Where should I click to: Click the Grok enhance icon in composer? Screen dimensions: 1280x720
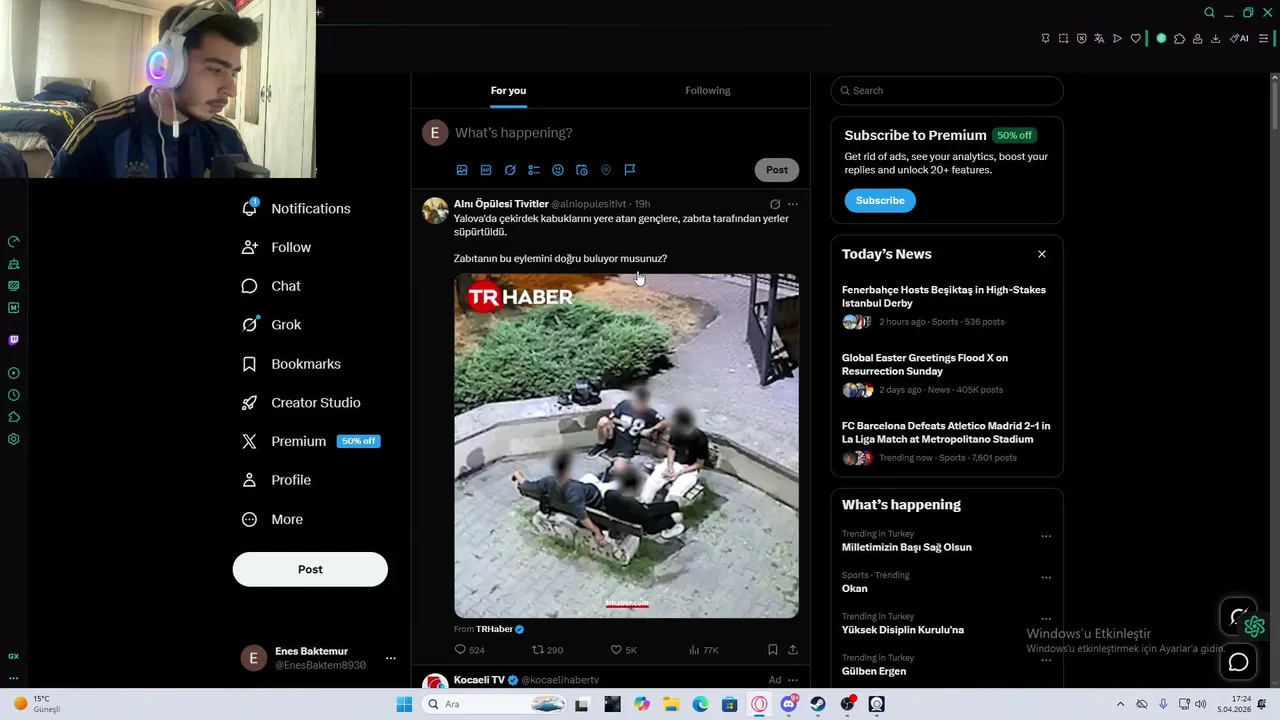click(510, 170)
